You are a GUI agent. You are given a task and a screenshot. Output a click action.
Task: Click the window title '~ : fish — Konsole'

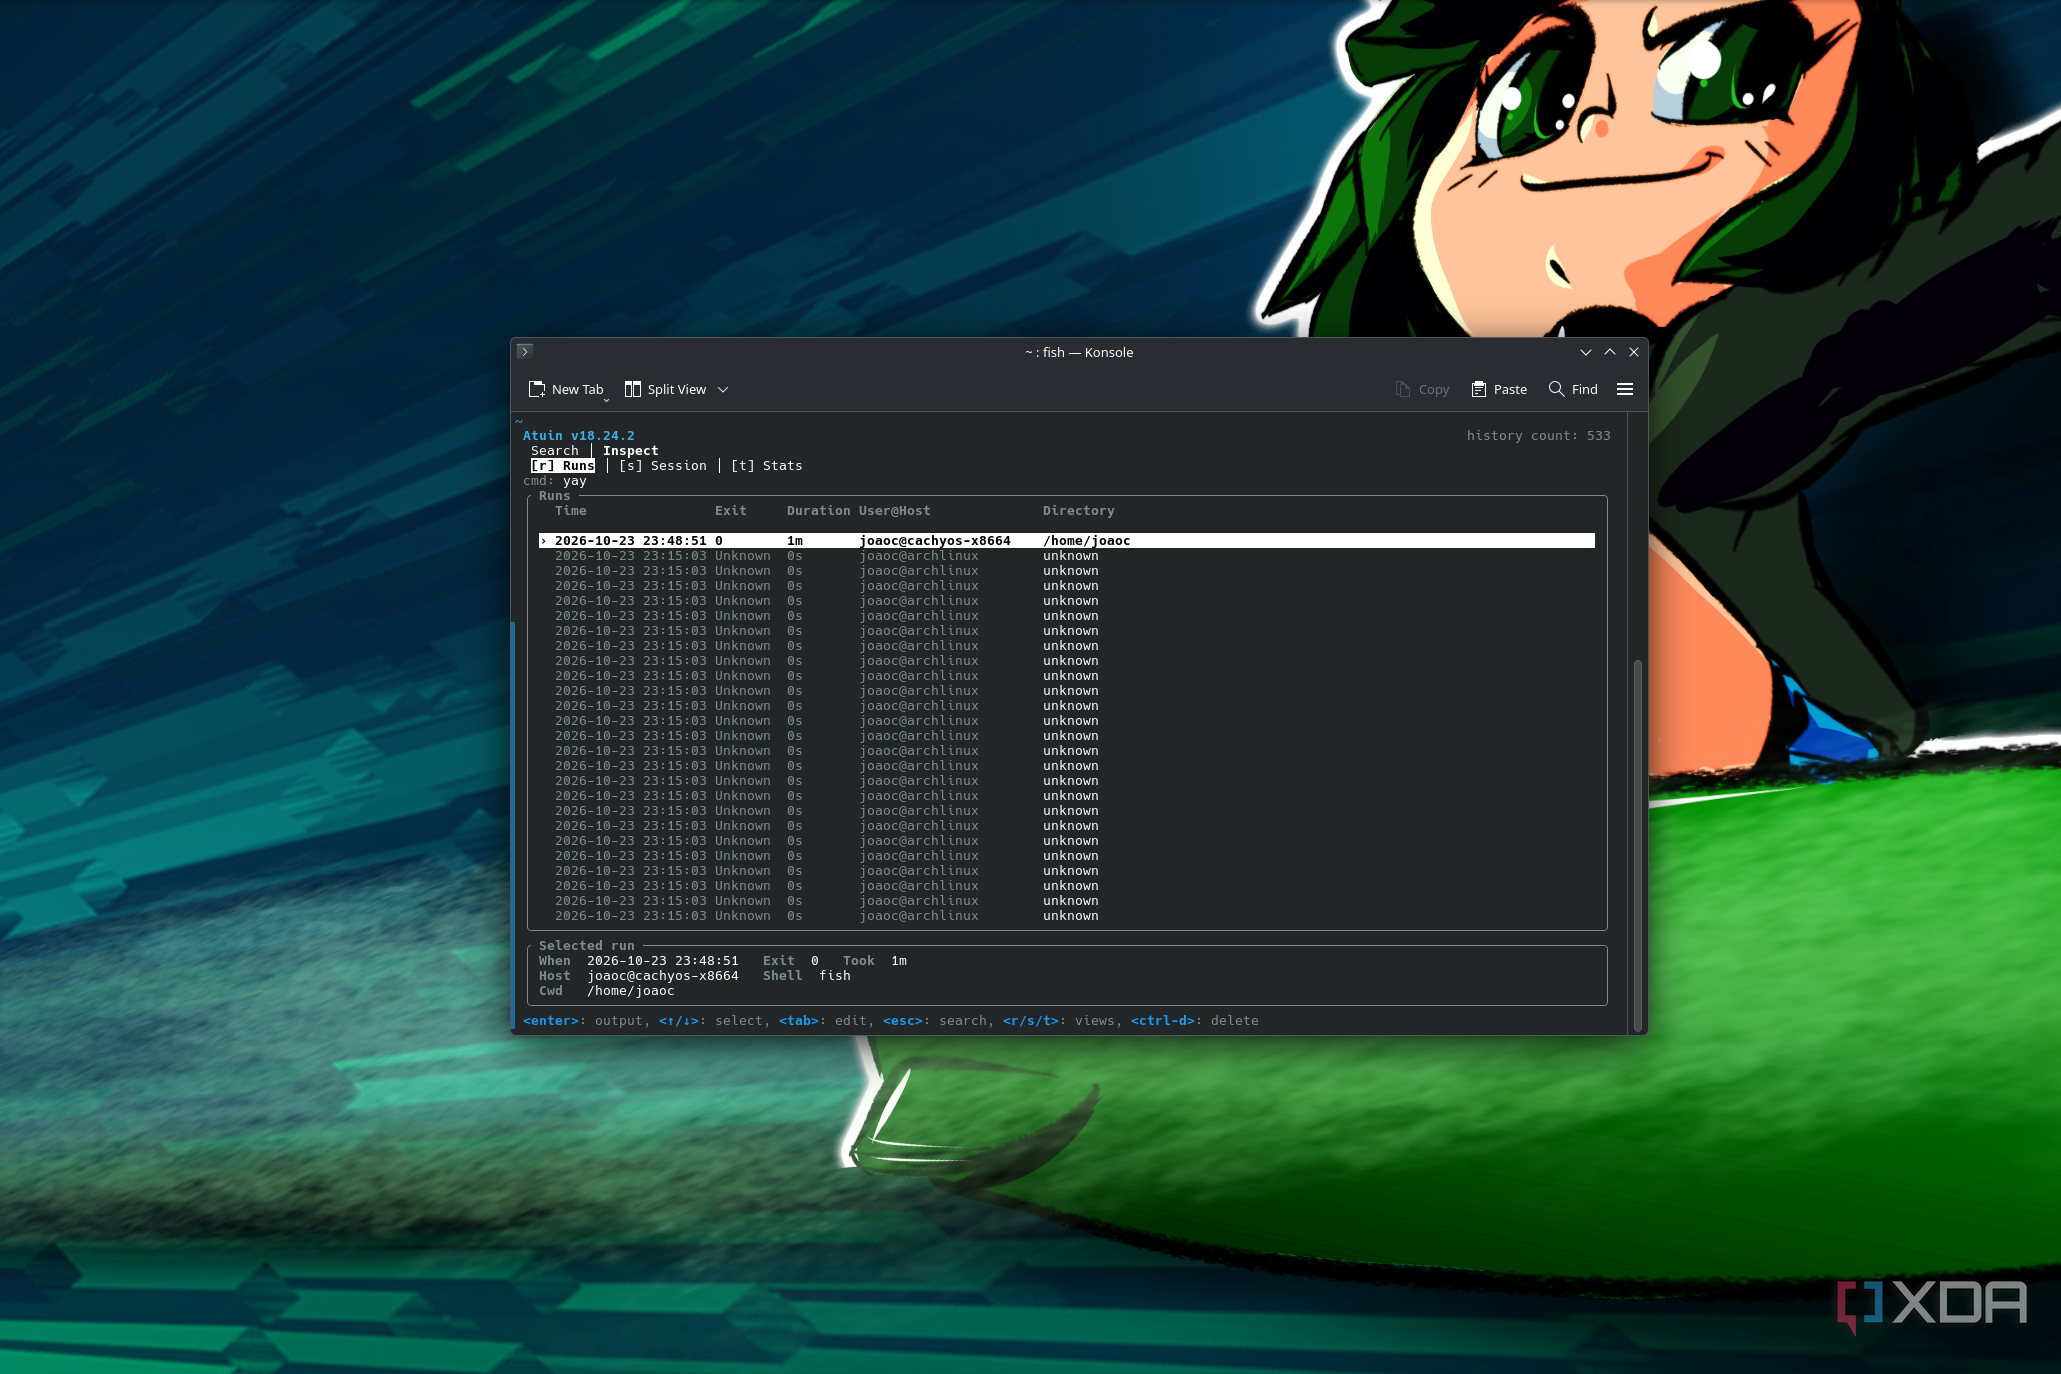pos(1079,352)
